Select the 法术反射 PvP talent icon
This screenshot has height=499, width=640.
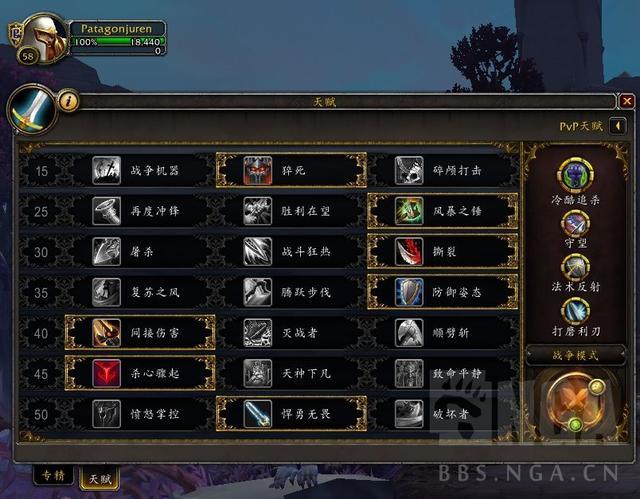tap(576, 268)
